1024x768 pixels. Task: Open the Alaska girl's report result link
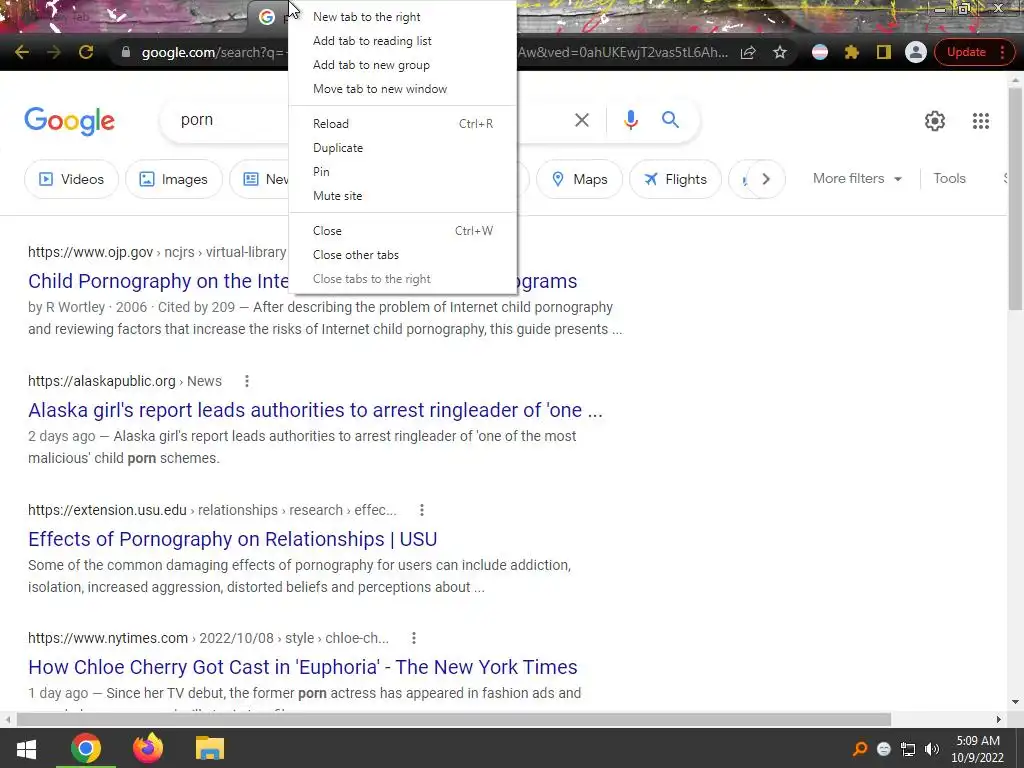click(315, 410)
